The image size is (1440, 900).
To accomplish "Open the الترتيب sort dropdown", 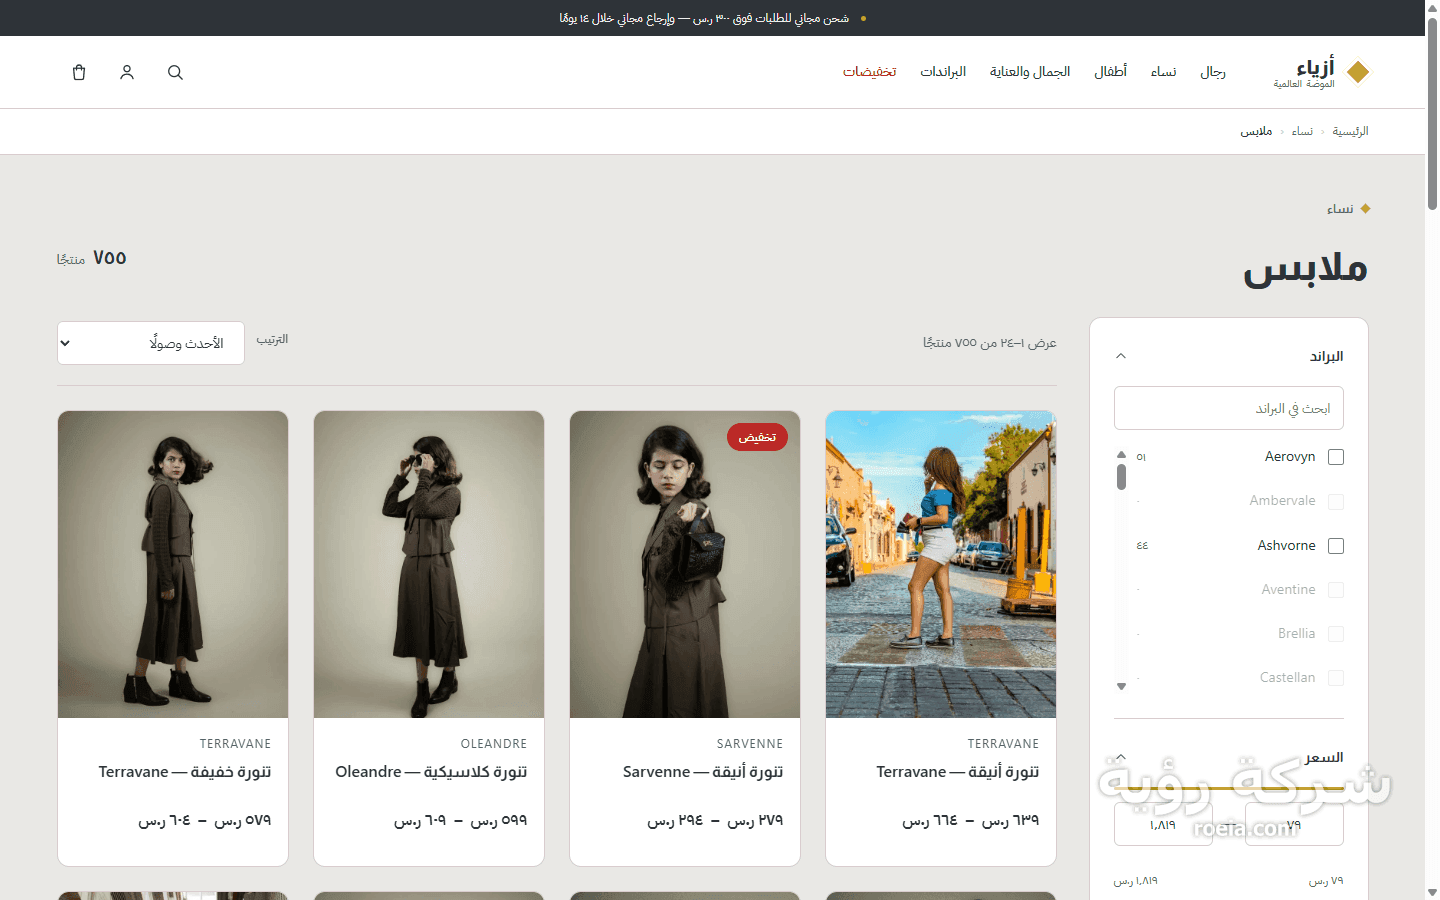I will coord(151,343).
